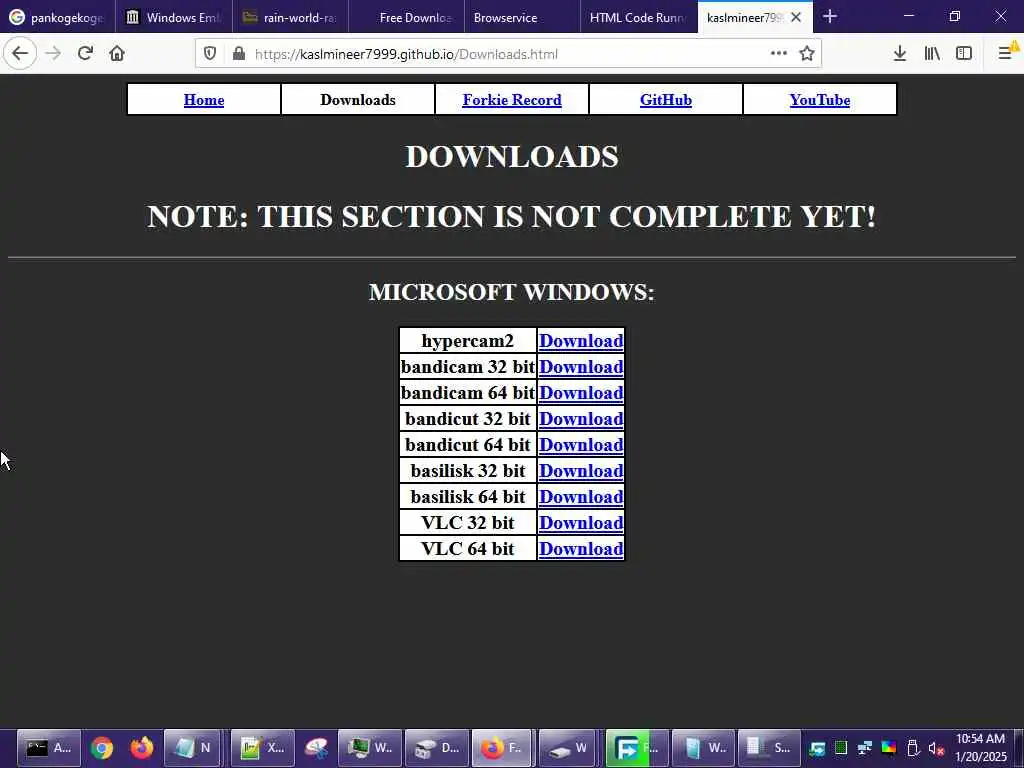Open the taskbar item labeled N
Viewport: 1024px width, 768px height.
click(x=192, y=748)
